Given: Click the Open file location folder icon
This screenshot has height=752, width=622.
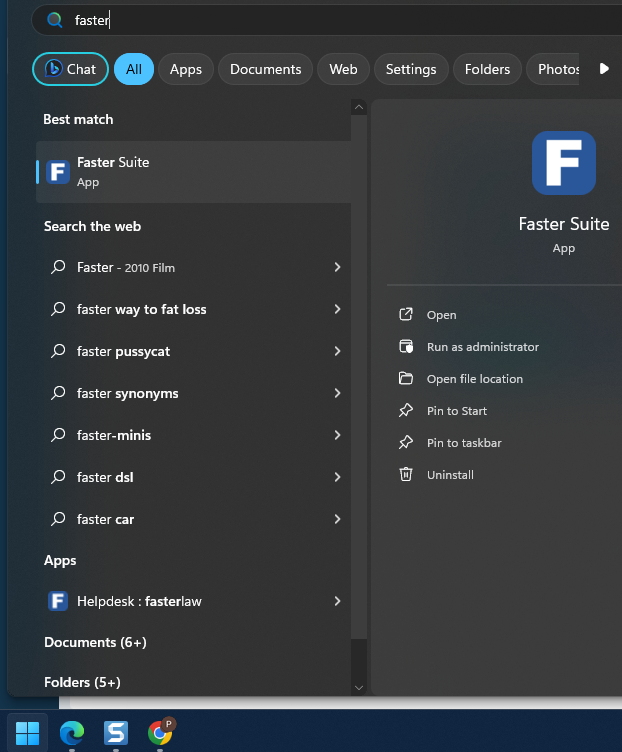Looking at the screenshot, I should pos(406,378).
